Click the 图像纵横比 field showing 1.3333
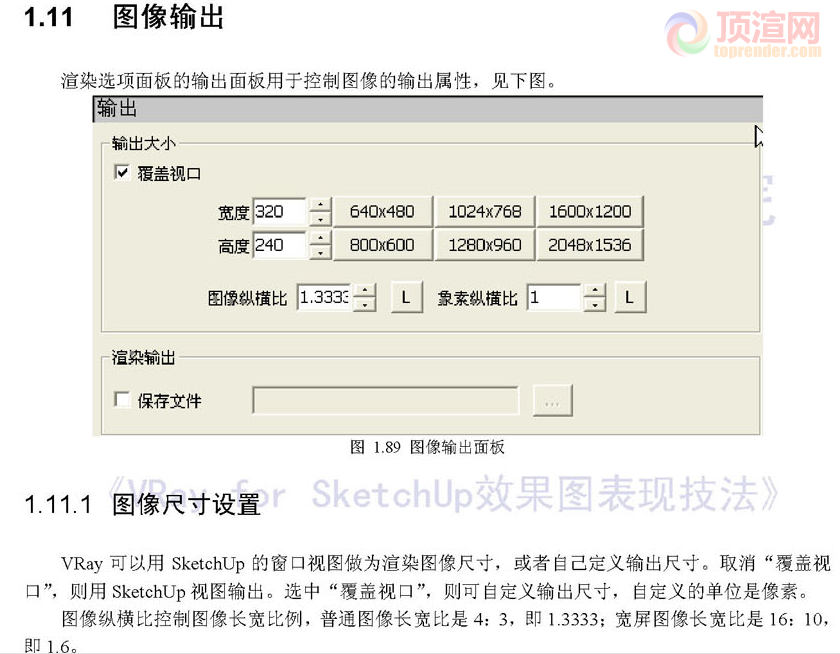840x654 pixels. (324, 297)
